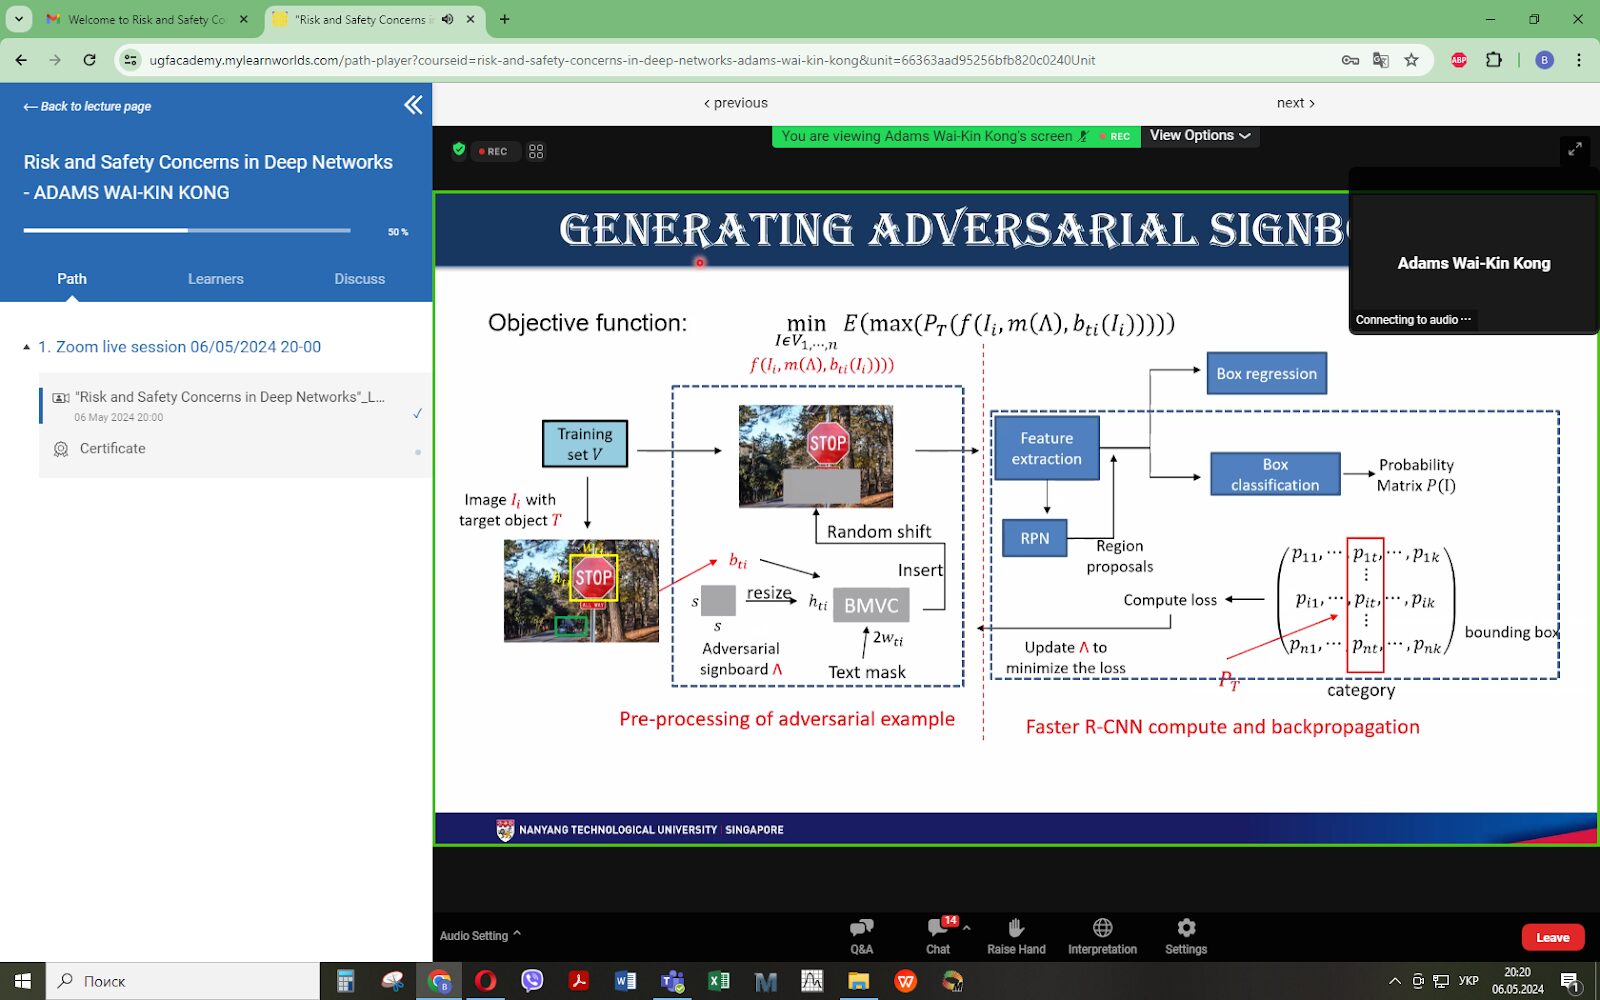Open the tab search dropdown
The width and height of the screenshot is (1600, 1000).
[x=18, y=19]
